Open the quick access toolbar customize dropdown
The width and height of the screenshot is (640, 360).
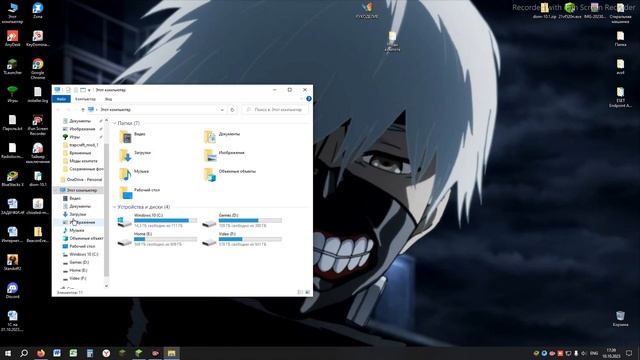(89, 90)
